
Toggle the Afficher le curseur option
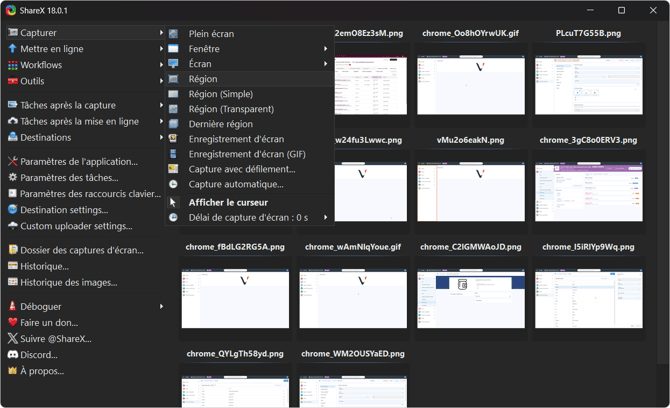point(229,202)
